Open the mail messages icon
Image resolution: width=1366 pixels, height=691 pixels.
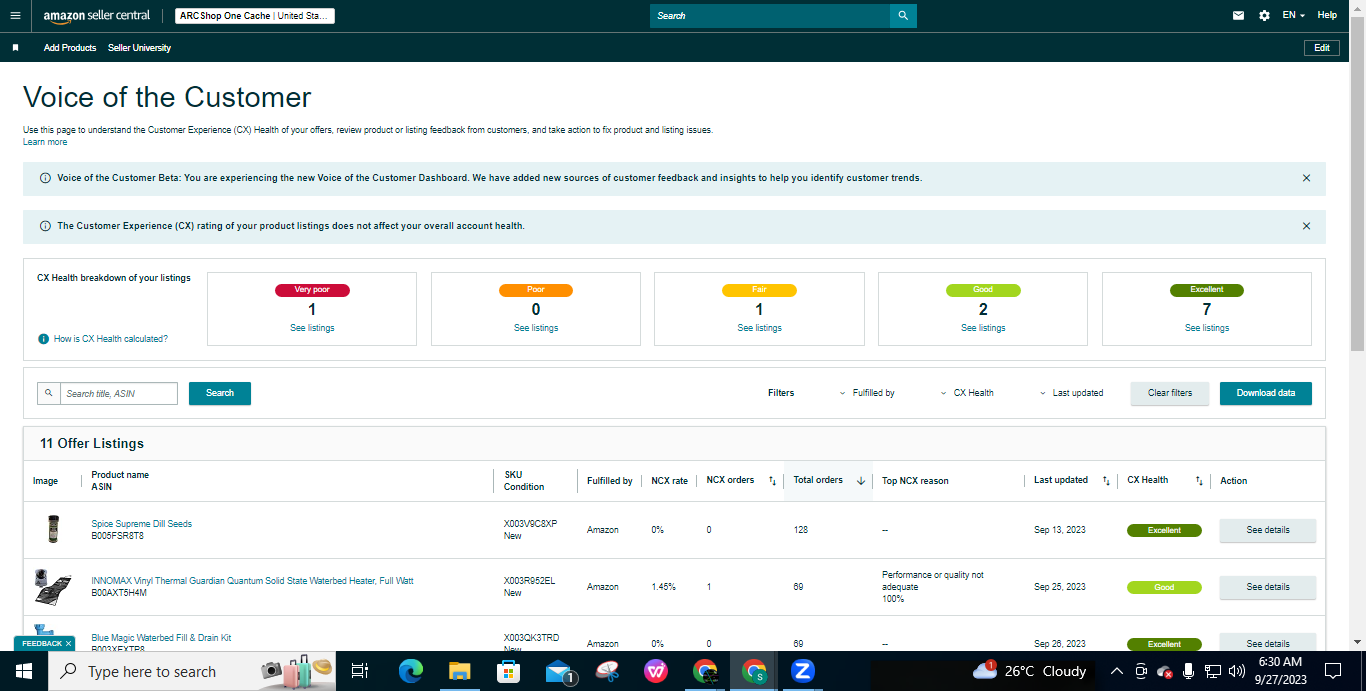point(1239,15)
